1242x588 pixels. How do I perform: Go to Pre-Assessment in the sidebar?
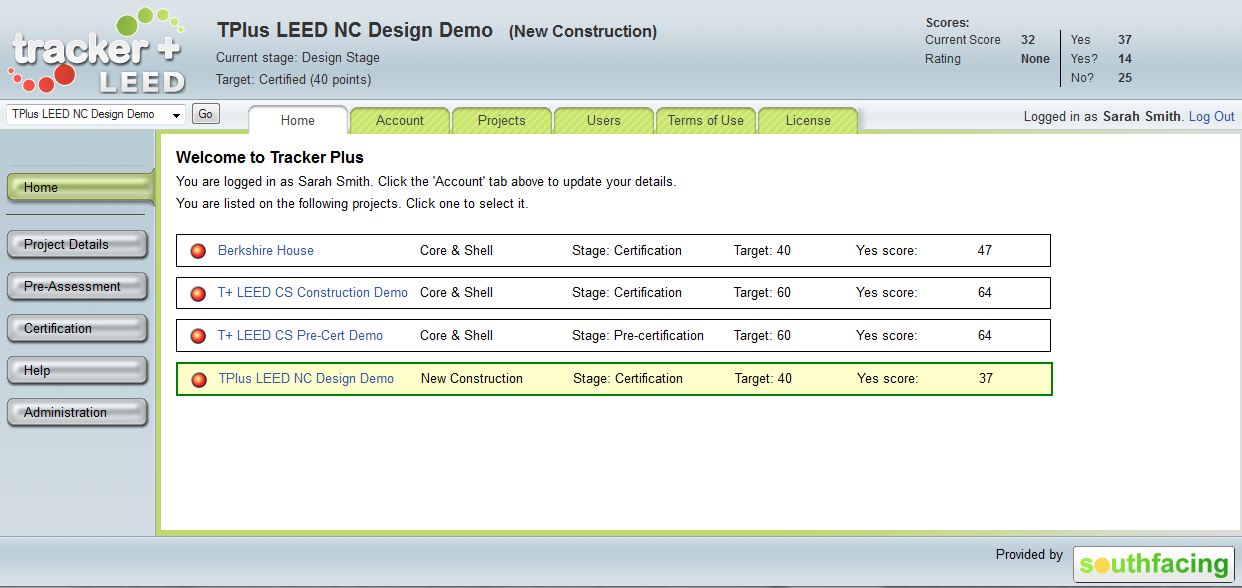[76, 286]
